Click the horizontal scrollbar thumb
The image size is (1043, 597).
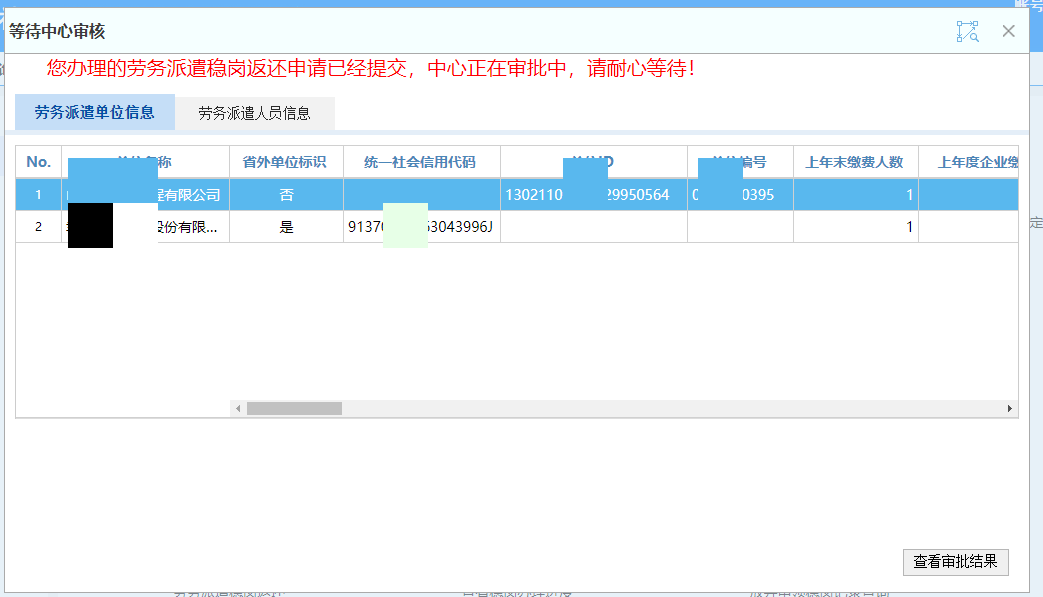tap(294, 409)
